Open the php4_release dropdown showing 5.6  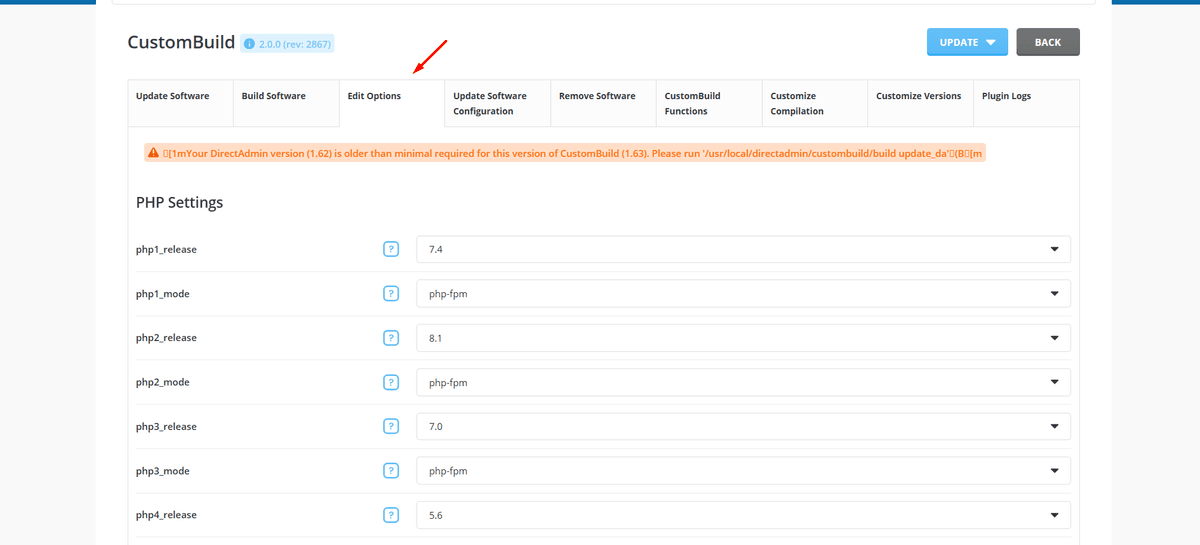tap(742, 515)
